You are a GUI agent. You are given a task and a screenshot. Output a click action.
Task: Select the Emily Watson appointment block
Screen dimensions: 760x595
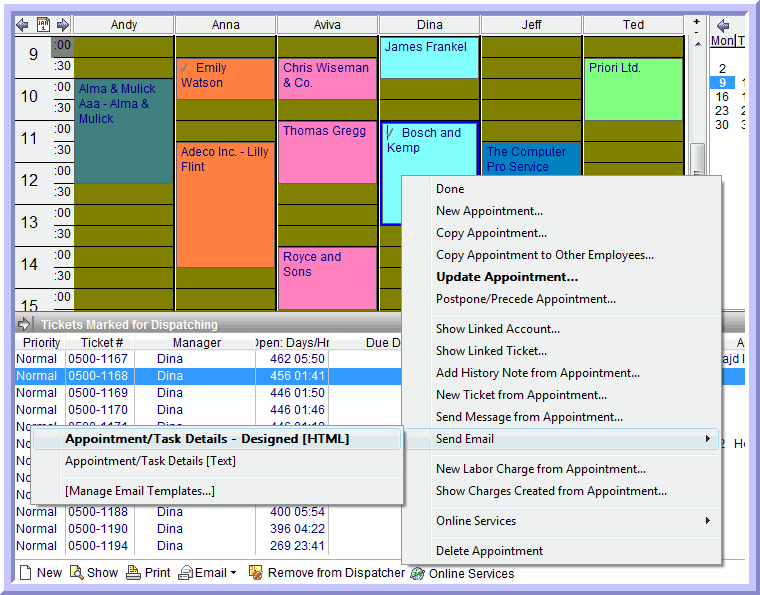[225, 78]
